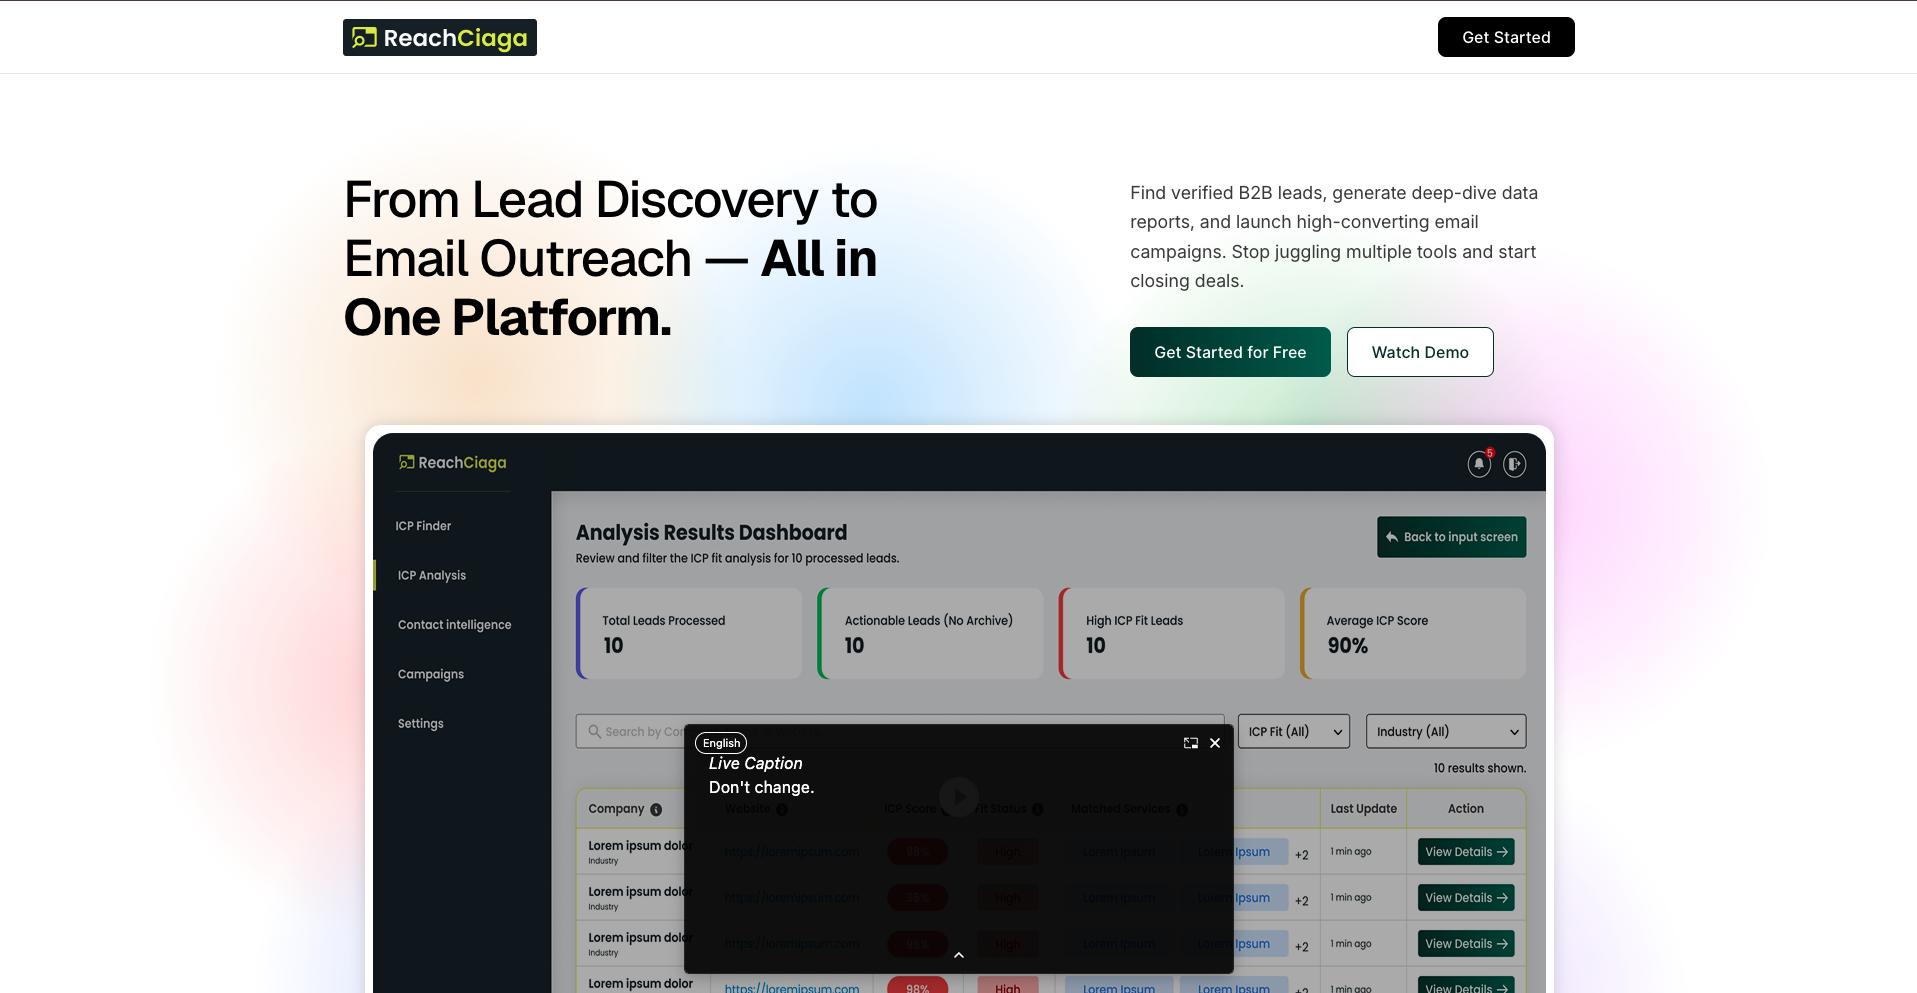1917x993 pixels.
Task: Open the Industry (All) dropdown
Action: [x=1445, y=732]
